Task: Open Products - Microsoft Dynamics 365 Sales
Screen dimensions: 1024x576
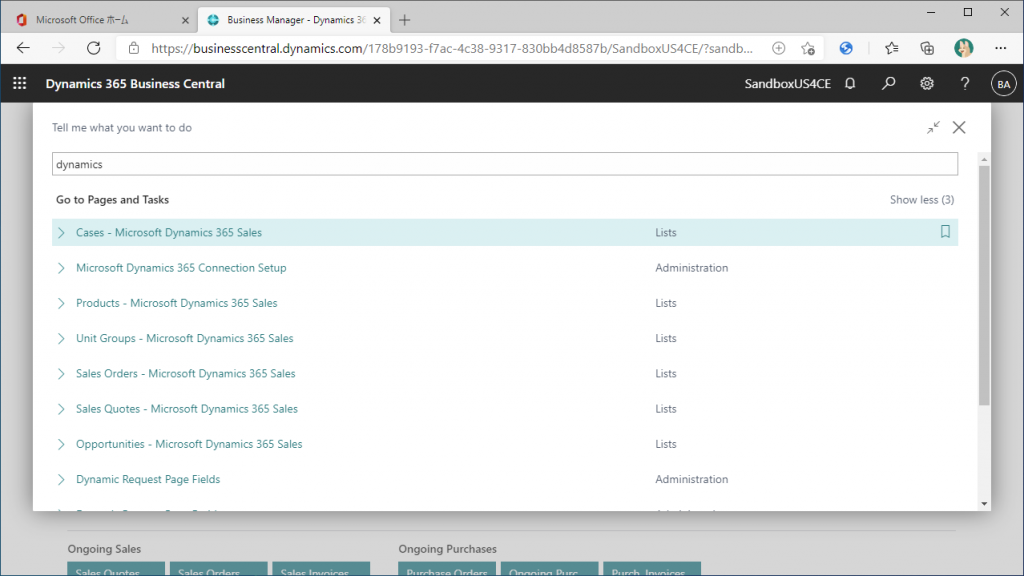Action: click(176, 303)
